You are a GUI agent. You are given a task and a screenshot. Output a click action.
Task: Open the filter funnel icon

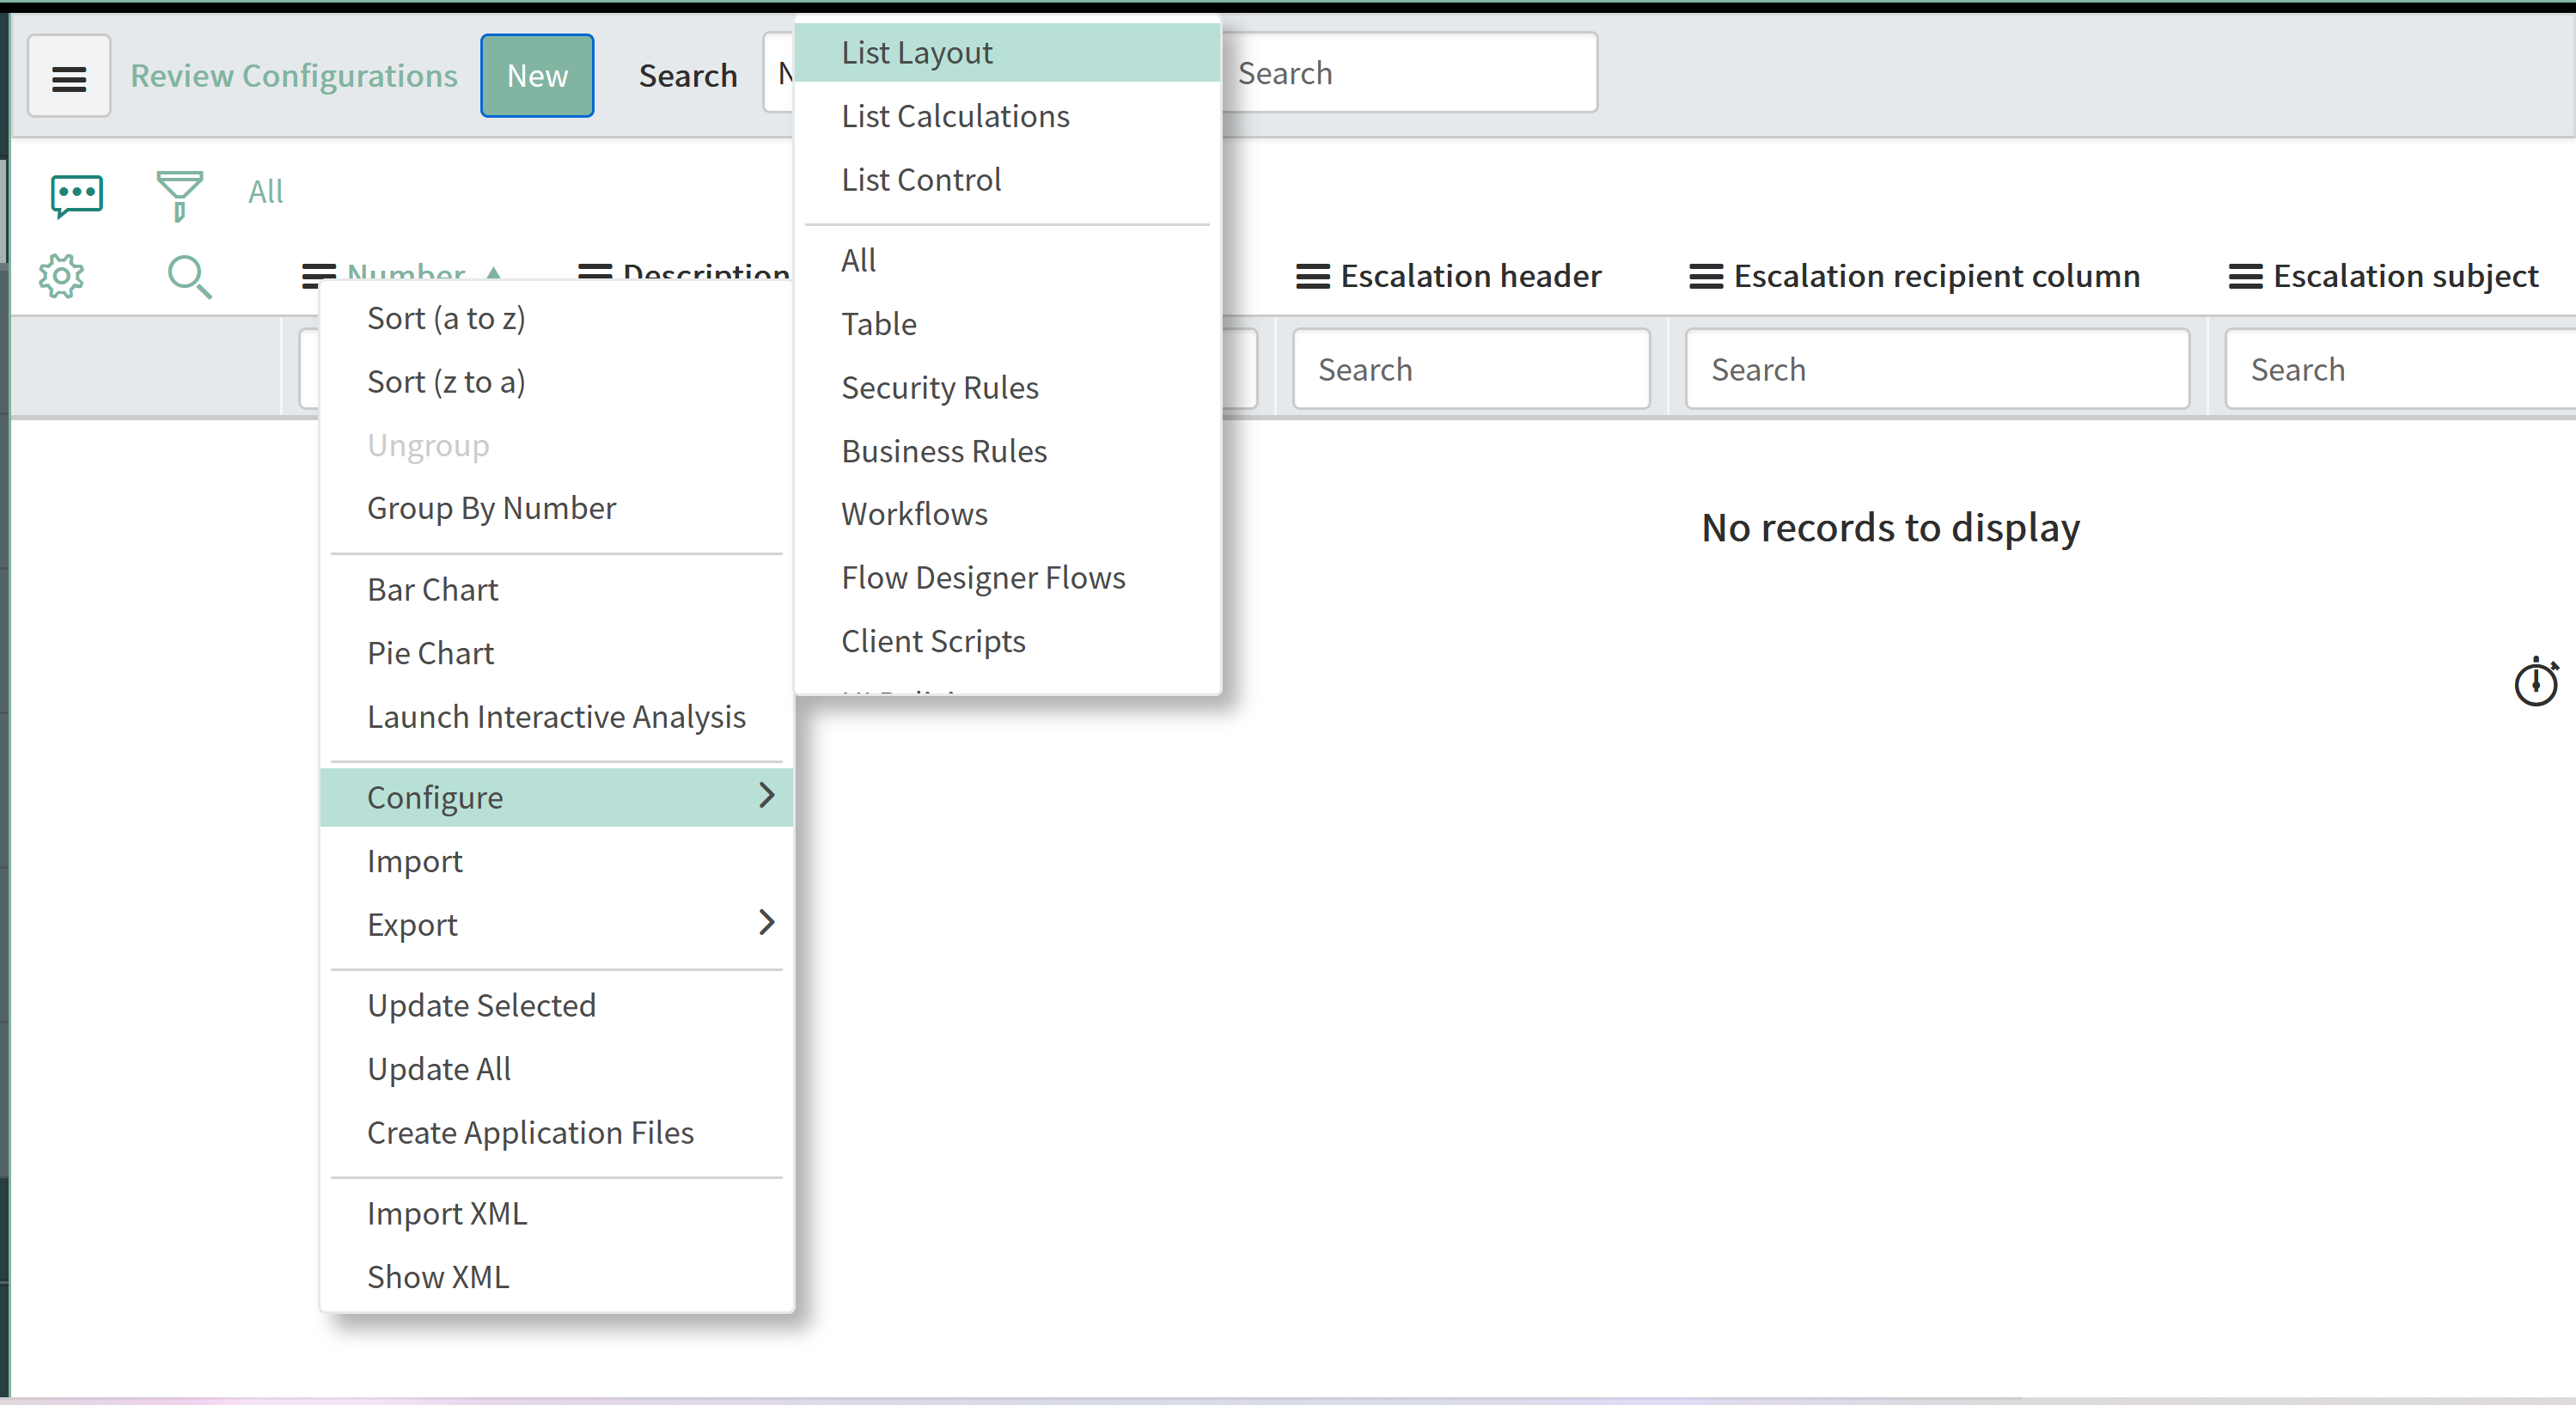tap(179, 194)
